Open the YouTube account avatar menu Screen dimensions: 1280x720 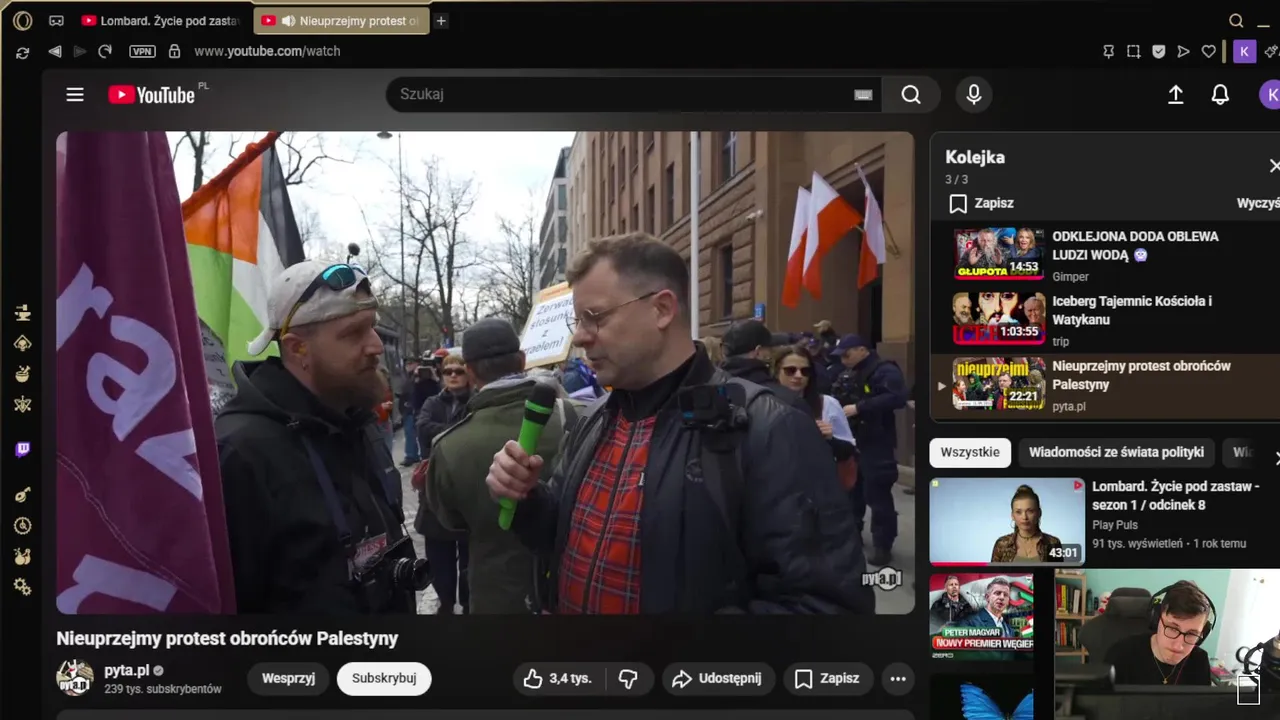tap(1269, 94)
